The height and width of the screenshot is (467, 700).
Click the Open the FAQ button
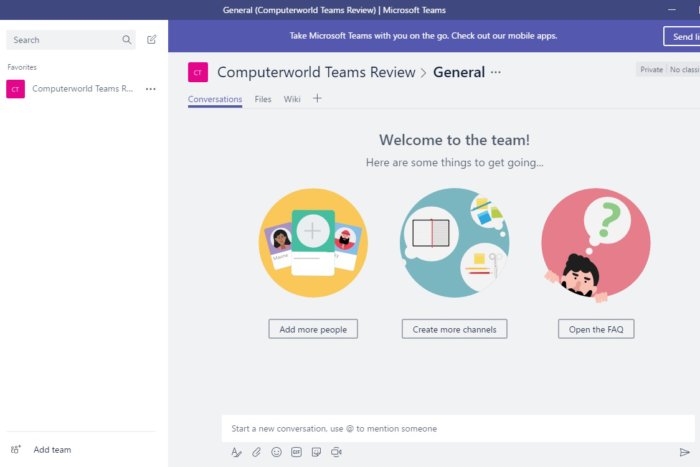pyautogui.click(x=596, y=329)
